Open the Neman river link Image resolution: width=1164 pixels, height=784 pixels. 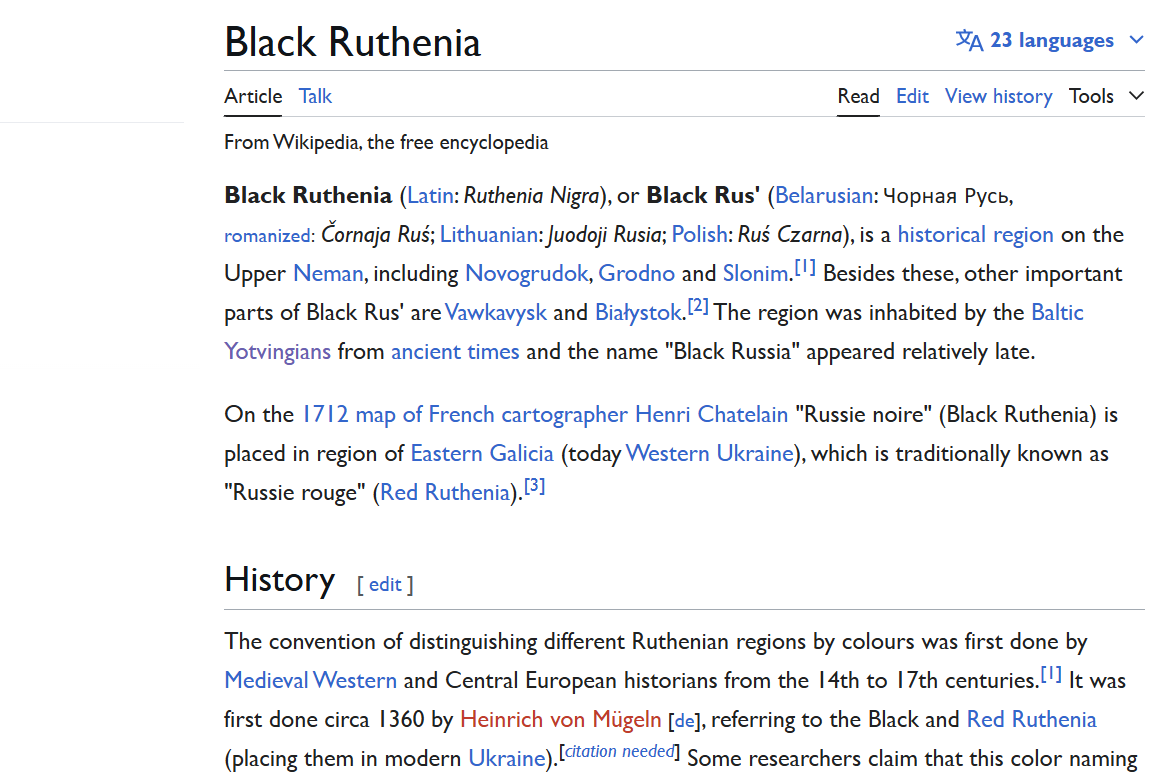(328, 274)
